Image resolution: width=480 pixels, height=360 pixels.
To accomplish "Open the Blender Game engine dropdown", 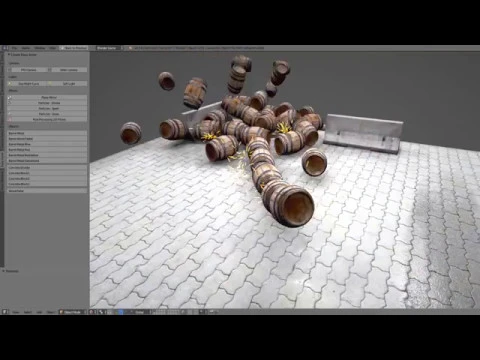I will [x=109, y=48].
